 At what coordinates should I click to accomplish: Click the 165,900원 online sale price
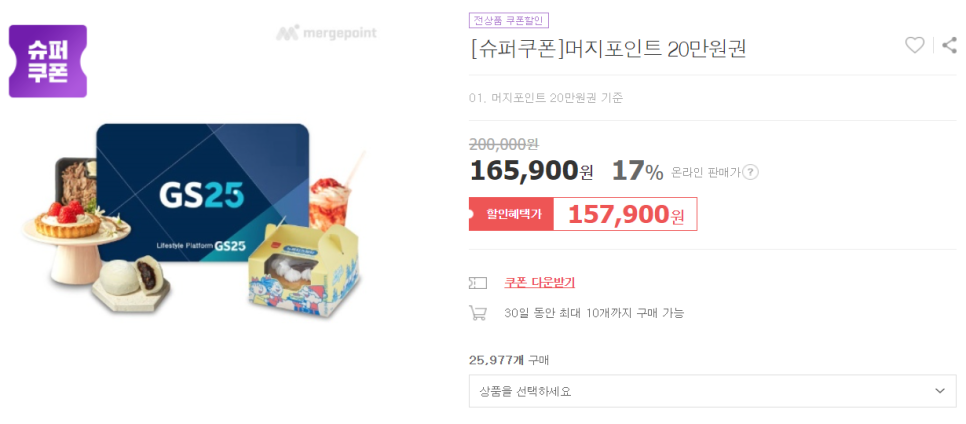tap(531, 171)
